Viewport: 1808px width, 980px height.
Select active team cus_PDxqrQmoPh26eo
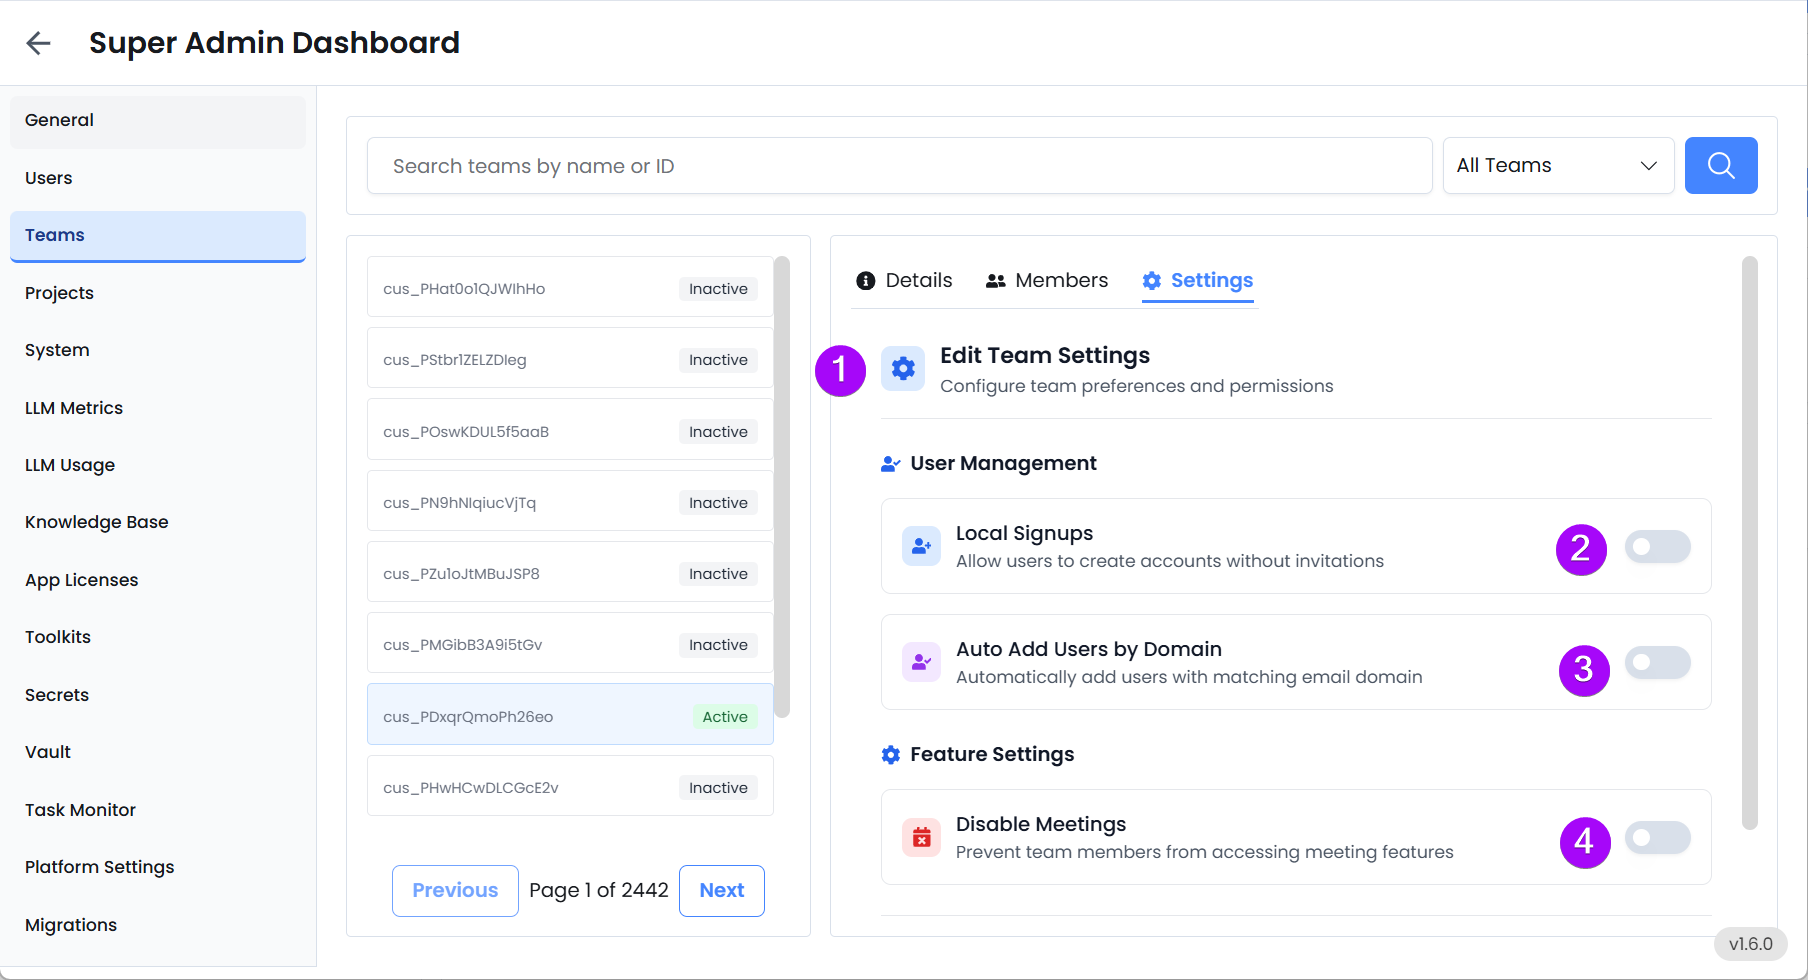[x=570, y=715]
